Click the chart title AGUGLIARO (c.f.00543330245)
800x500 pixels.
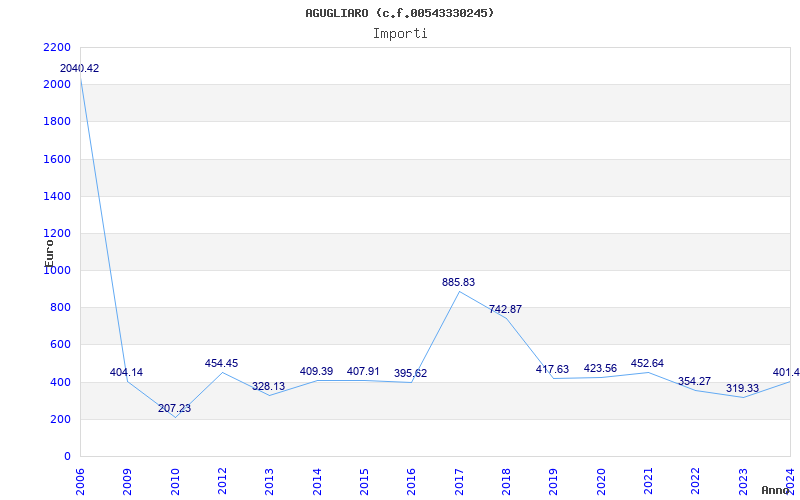(400, 13)
